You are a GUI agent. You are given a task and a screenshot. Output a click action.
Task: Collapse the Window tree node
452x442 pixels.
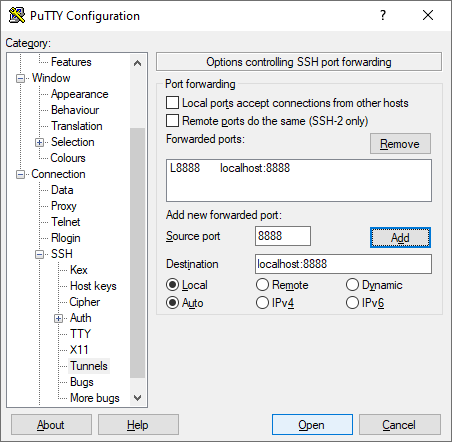(x=21, y=79)
